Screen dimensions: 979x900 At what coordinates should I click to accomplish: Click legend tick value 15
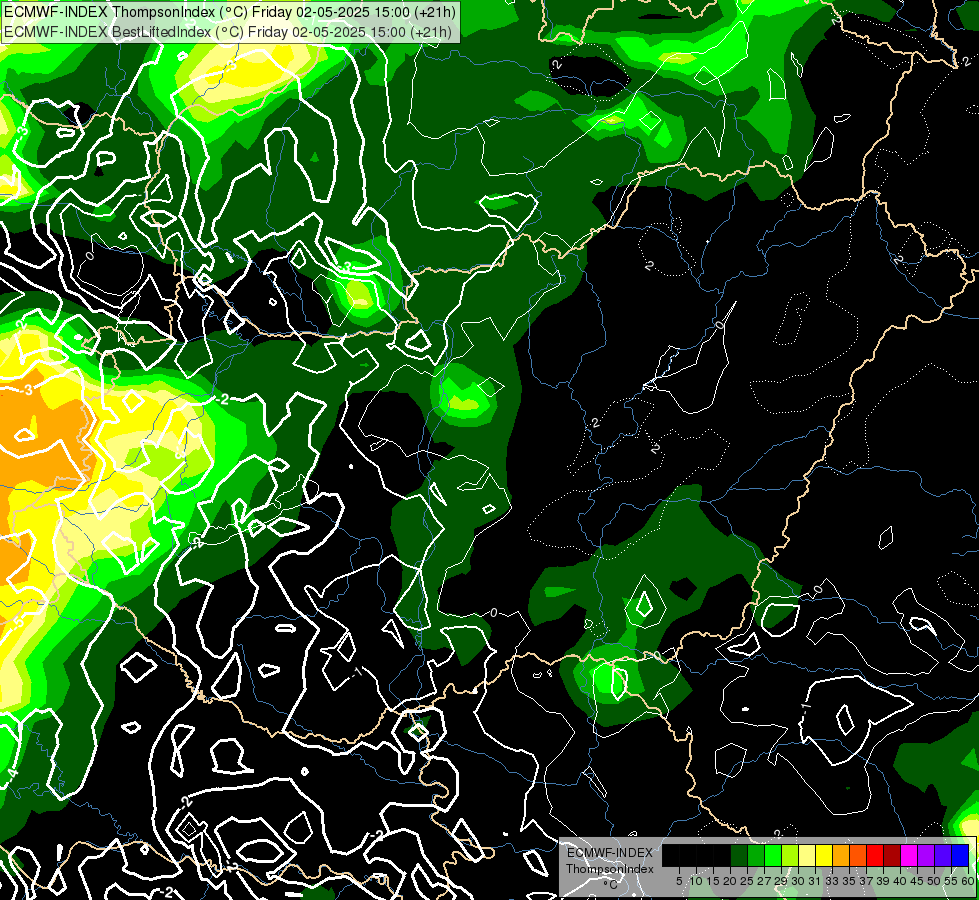(x=713, y=881)
